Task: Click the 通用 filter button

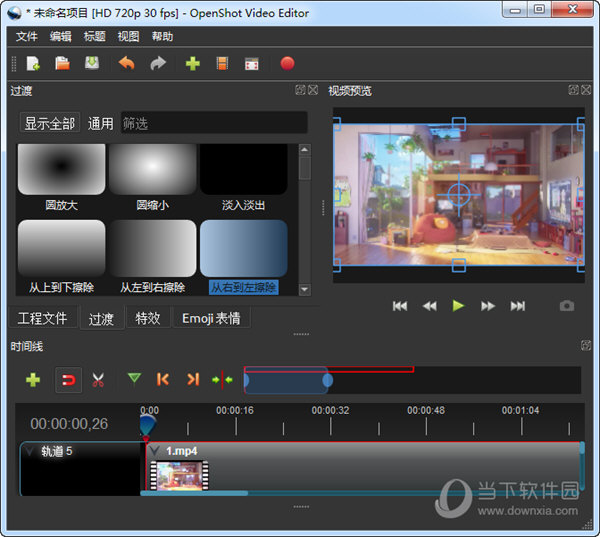Action: [x=101, y=123]
